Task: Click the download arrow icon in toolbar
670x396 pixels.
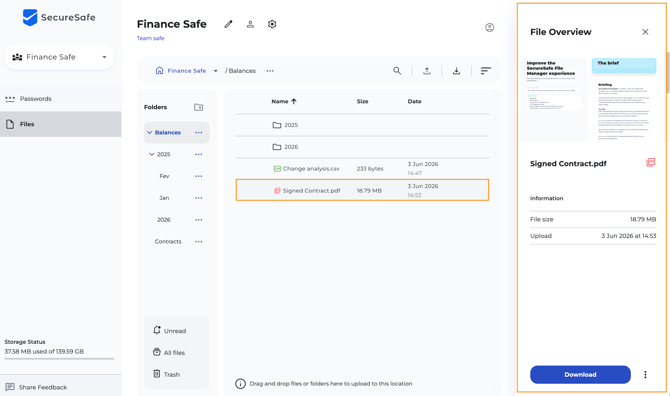Action: 456,71
